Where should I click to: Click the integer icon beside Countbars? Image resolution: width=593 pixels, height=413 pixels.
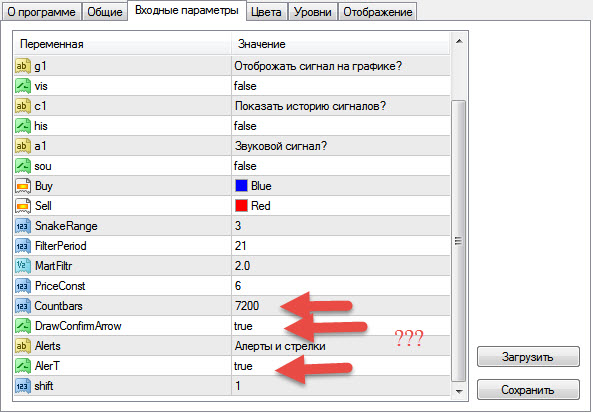[23, 306]
